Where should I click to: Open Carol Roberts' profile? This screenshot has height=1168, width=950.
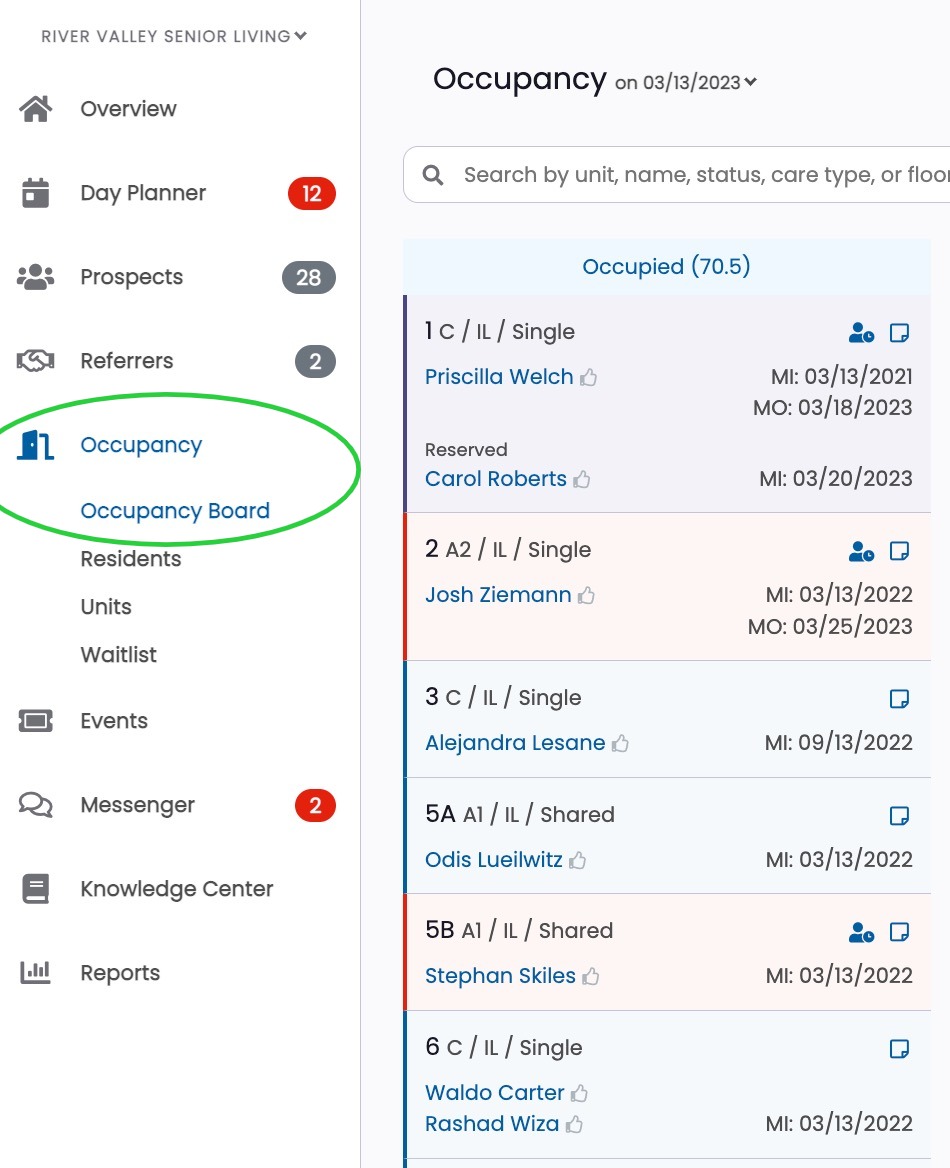[x=495, y=479]
